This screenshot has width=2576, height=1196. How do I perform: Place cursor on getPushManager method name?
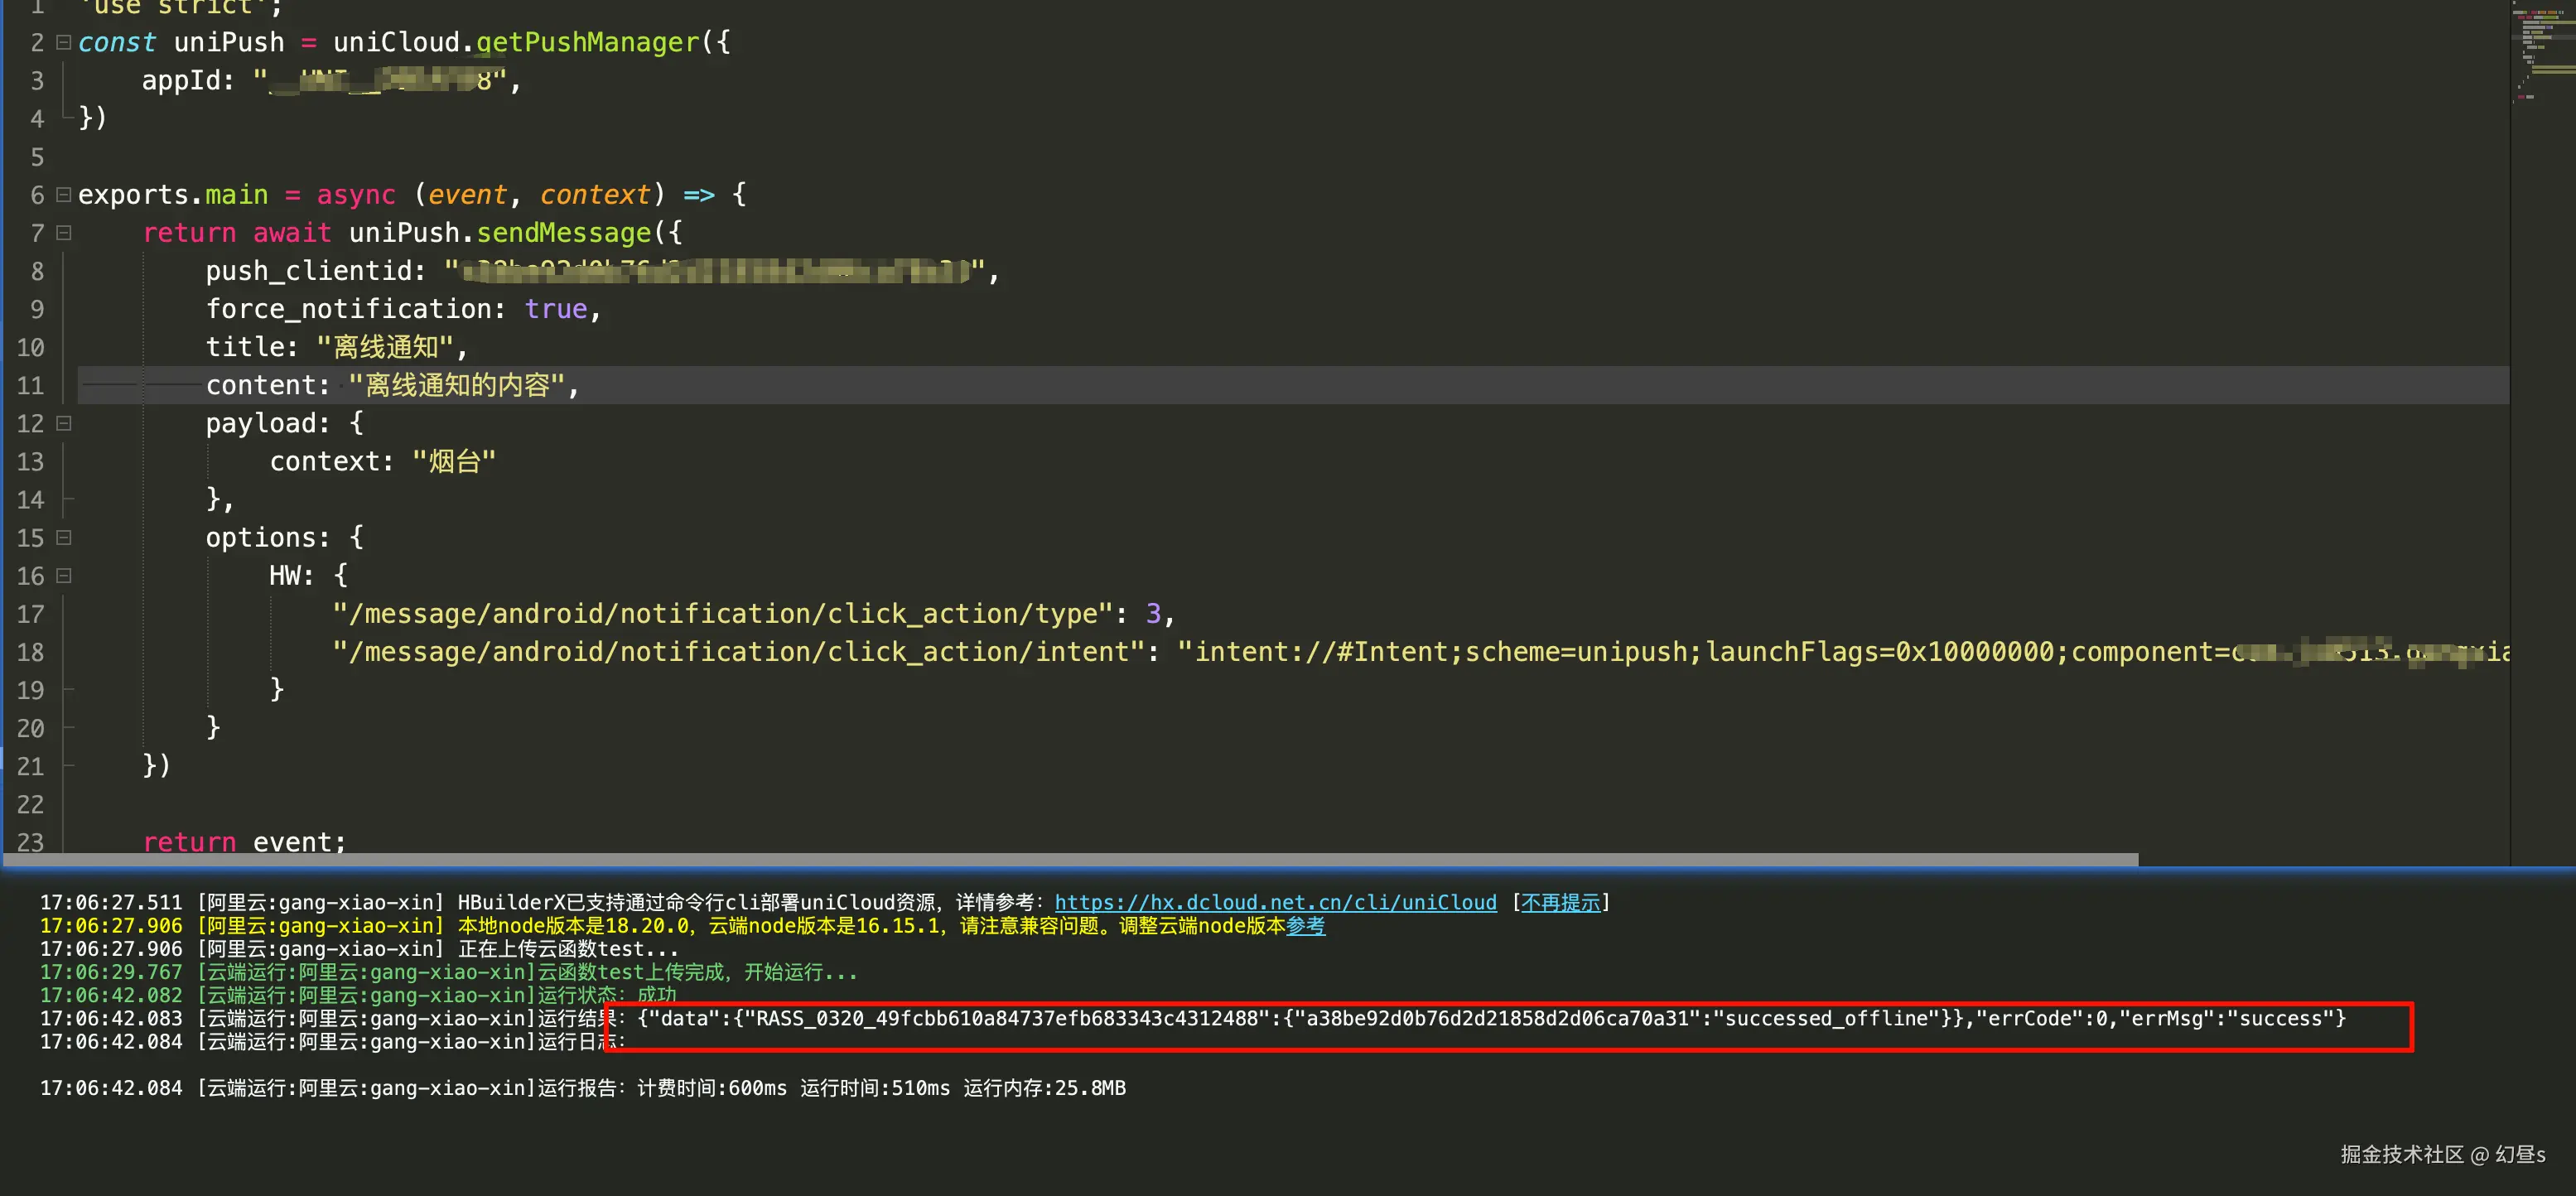click(x=587, y=42)
